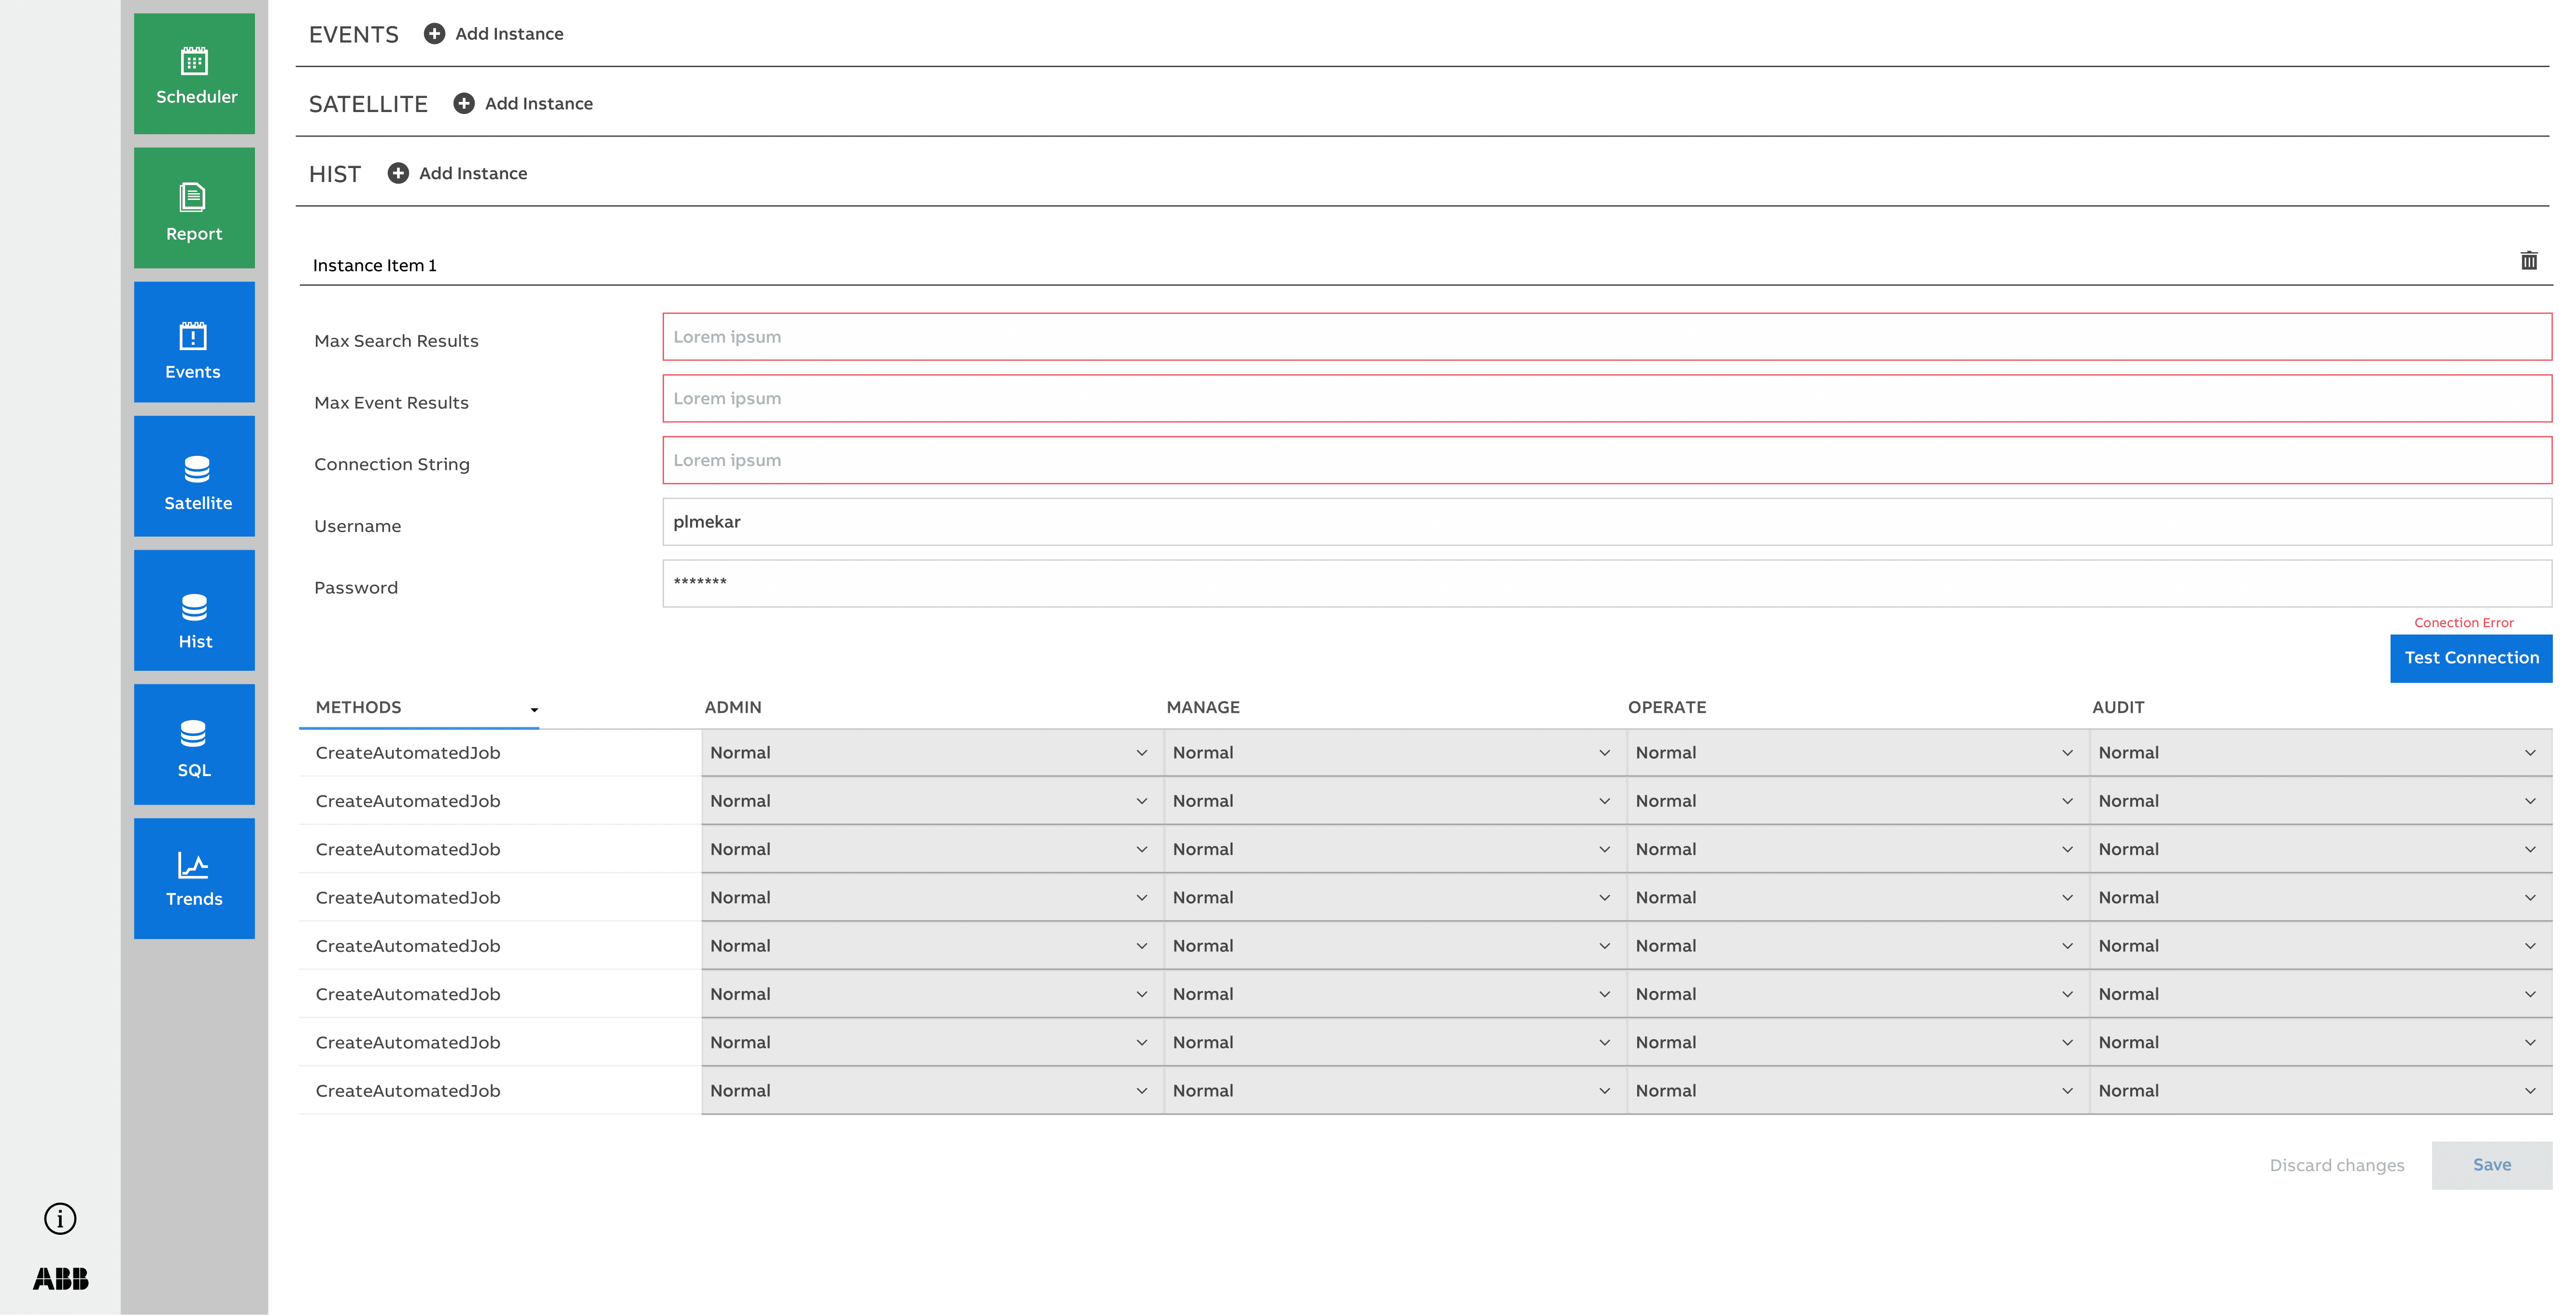Viewport: 2576px width, 1315px height.
Task: Open the SQL sidebar tile
Action: (x=194, y=744)
